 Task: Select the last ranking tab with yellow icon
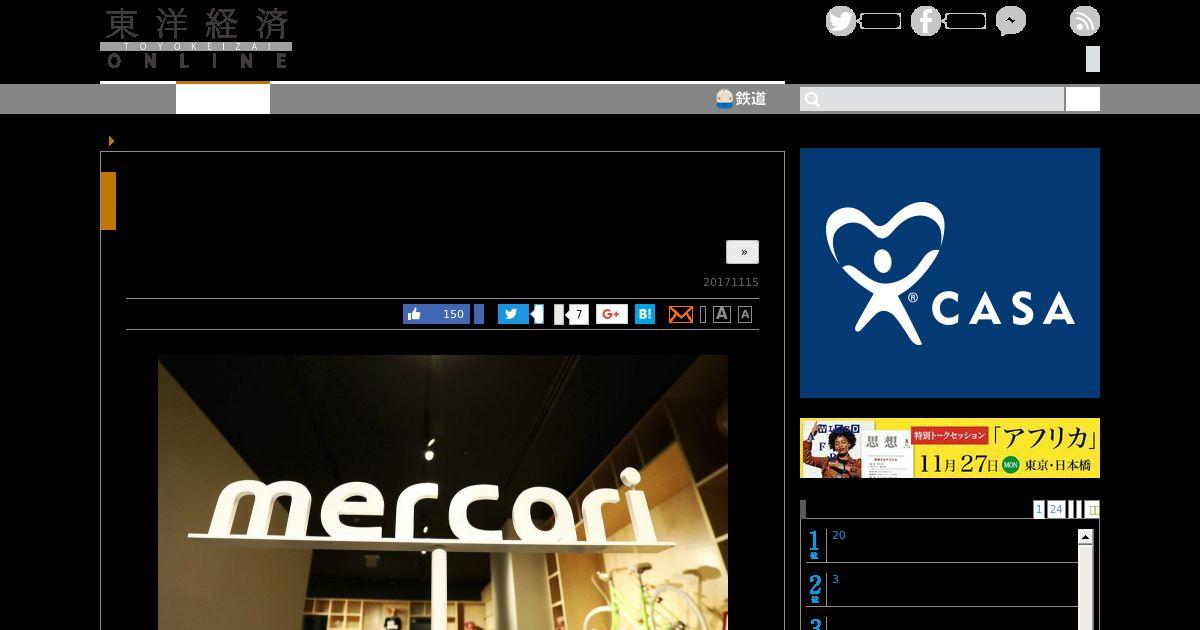[1093, 509]
